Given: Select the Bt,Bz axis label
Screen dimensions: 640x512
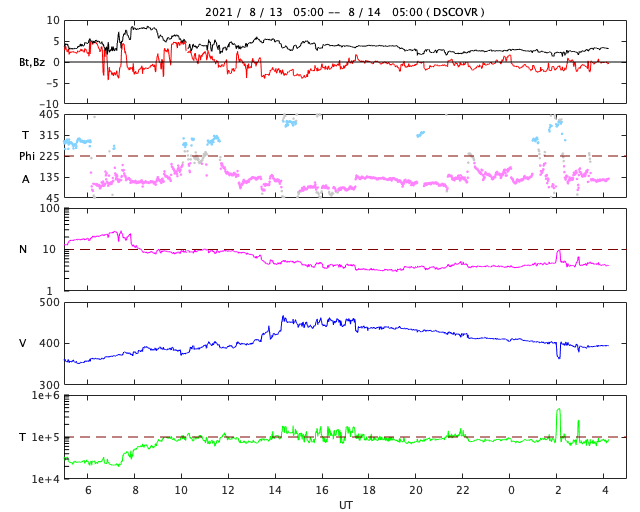Looking at the screenshot, I should pyautogui.click(x=32, y=62).
